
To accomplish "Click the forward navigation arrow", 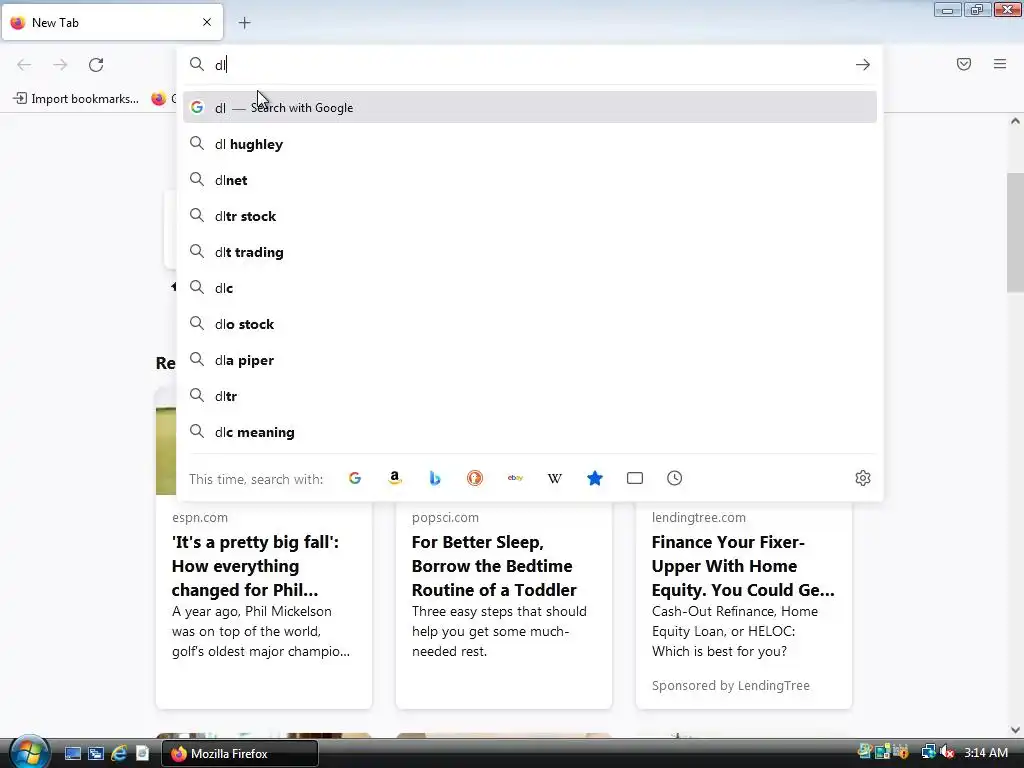I will (60, 65).
